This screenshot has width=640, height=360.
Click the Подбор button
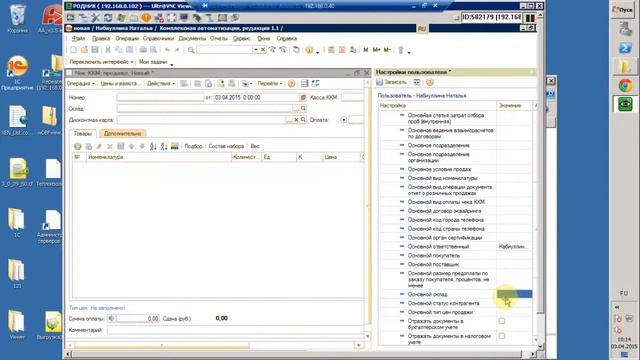pos(193,146)
